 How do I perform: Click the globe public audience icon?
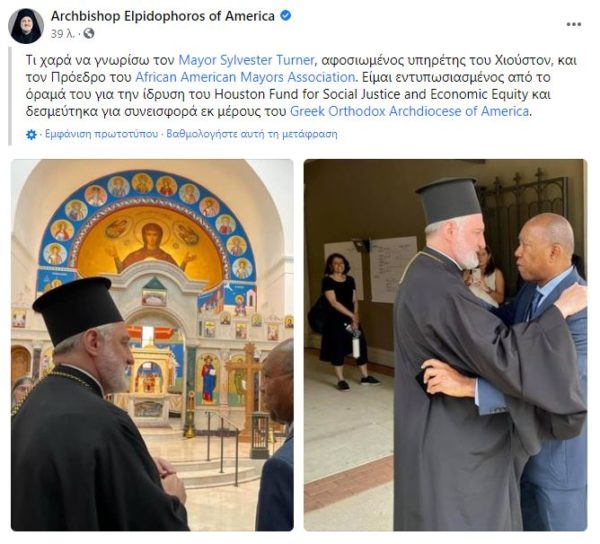89,34
